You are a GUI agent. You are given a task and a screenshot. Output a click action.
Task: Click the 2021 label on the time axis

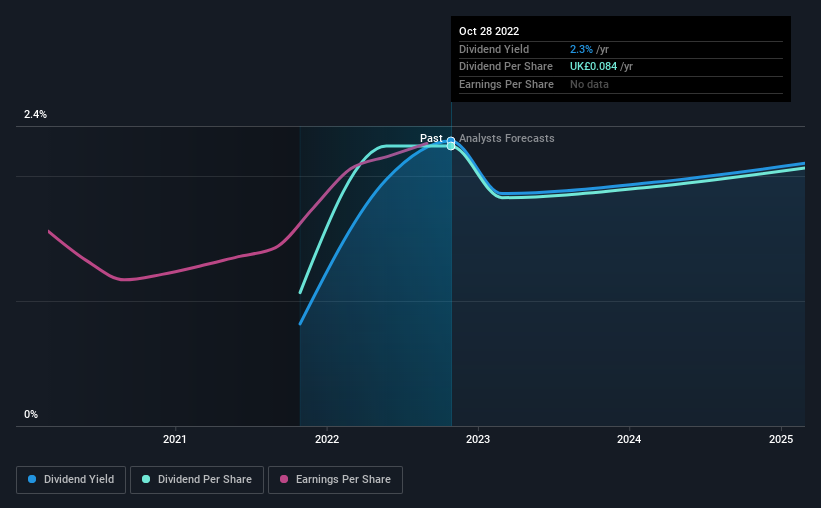(x=174, y=439)
